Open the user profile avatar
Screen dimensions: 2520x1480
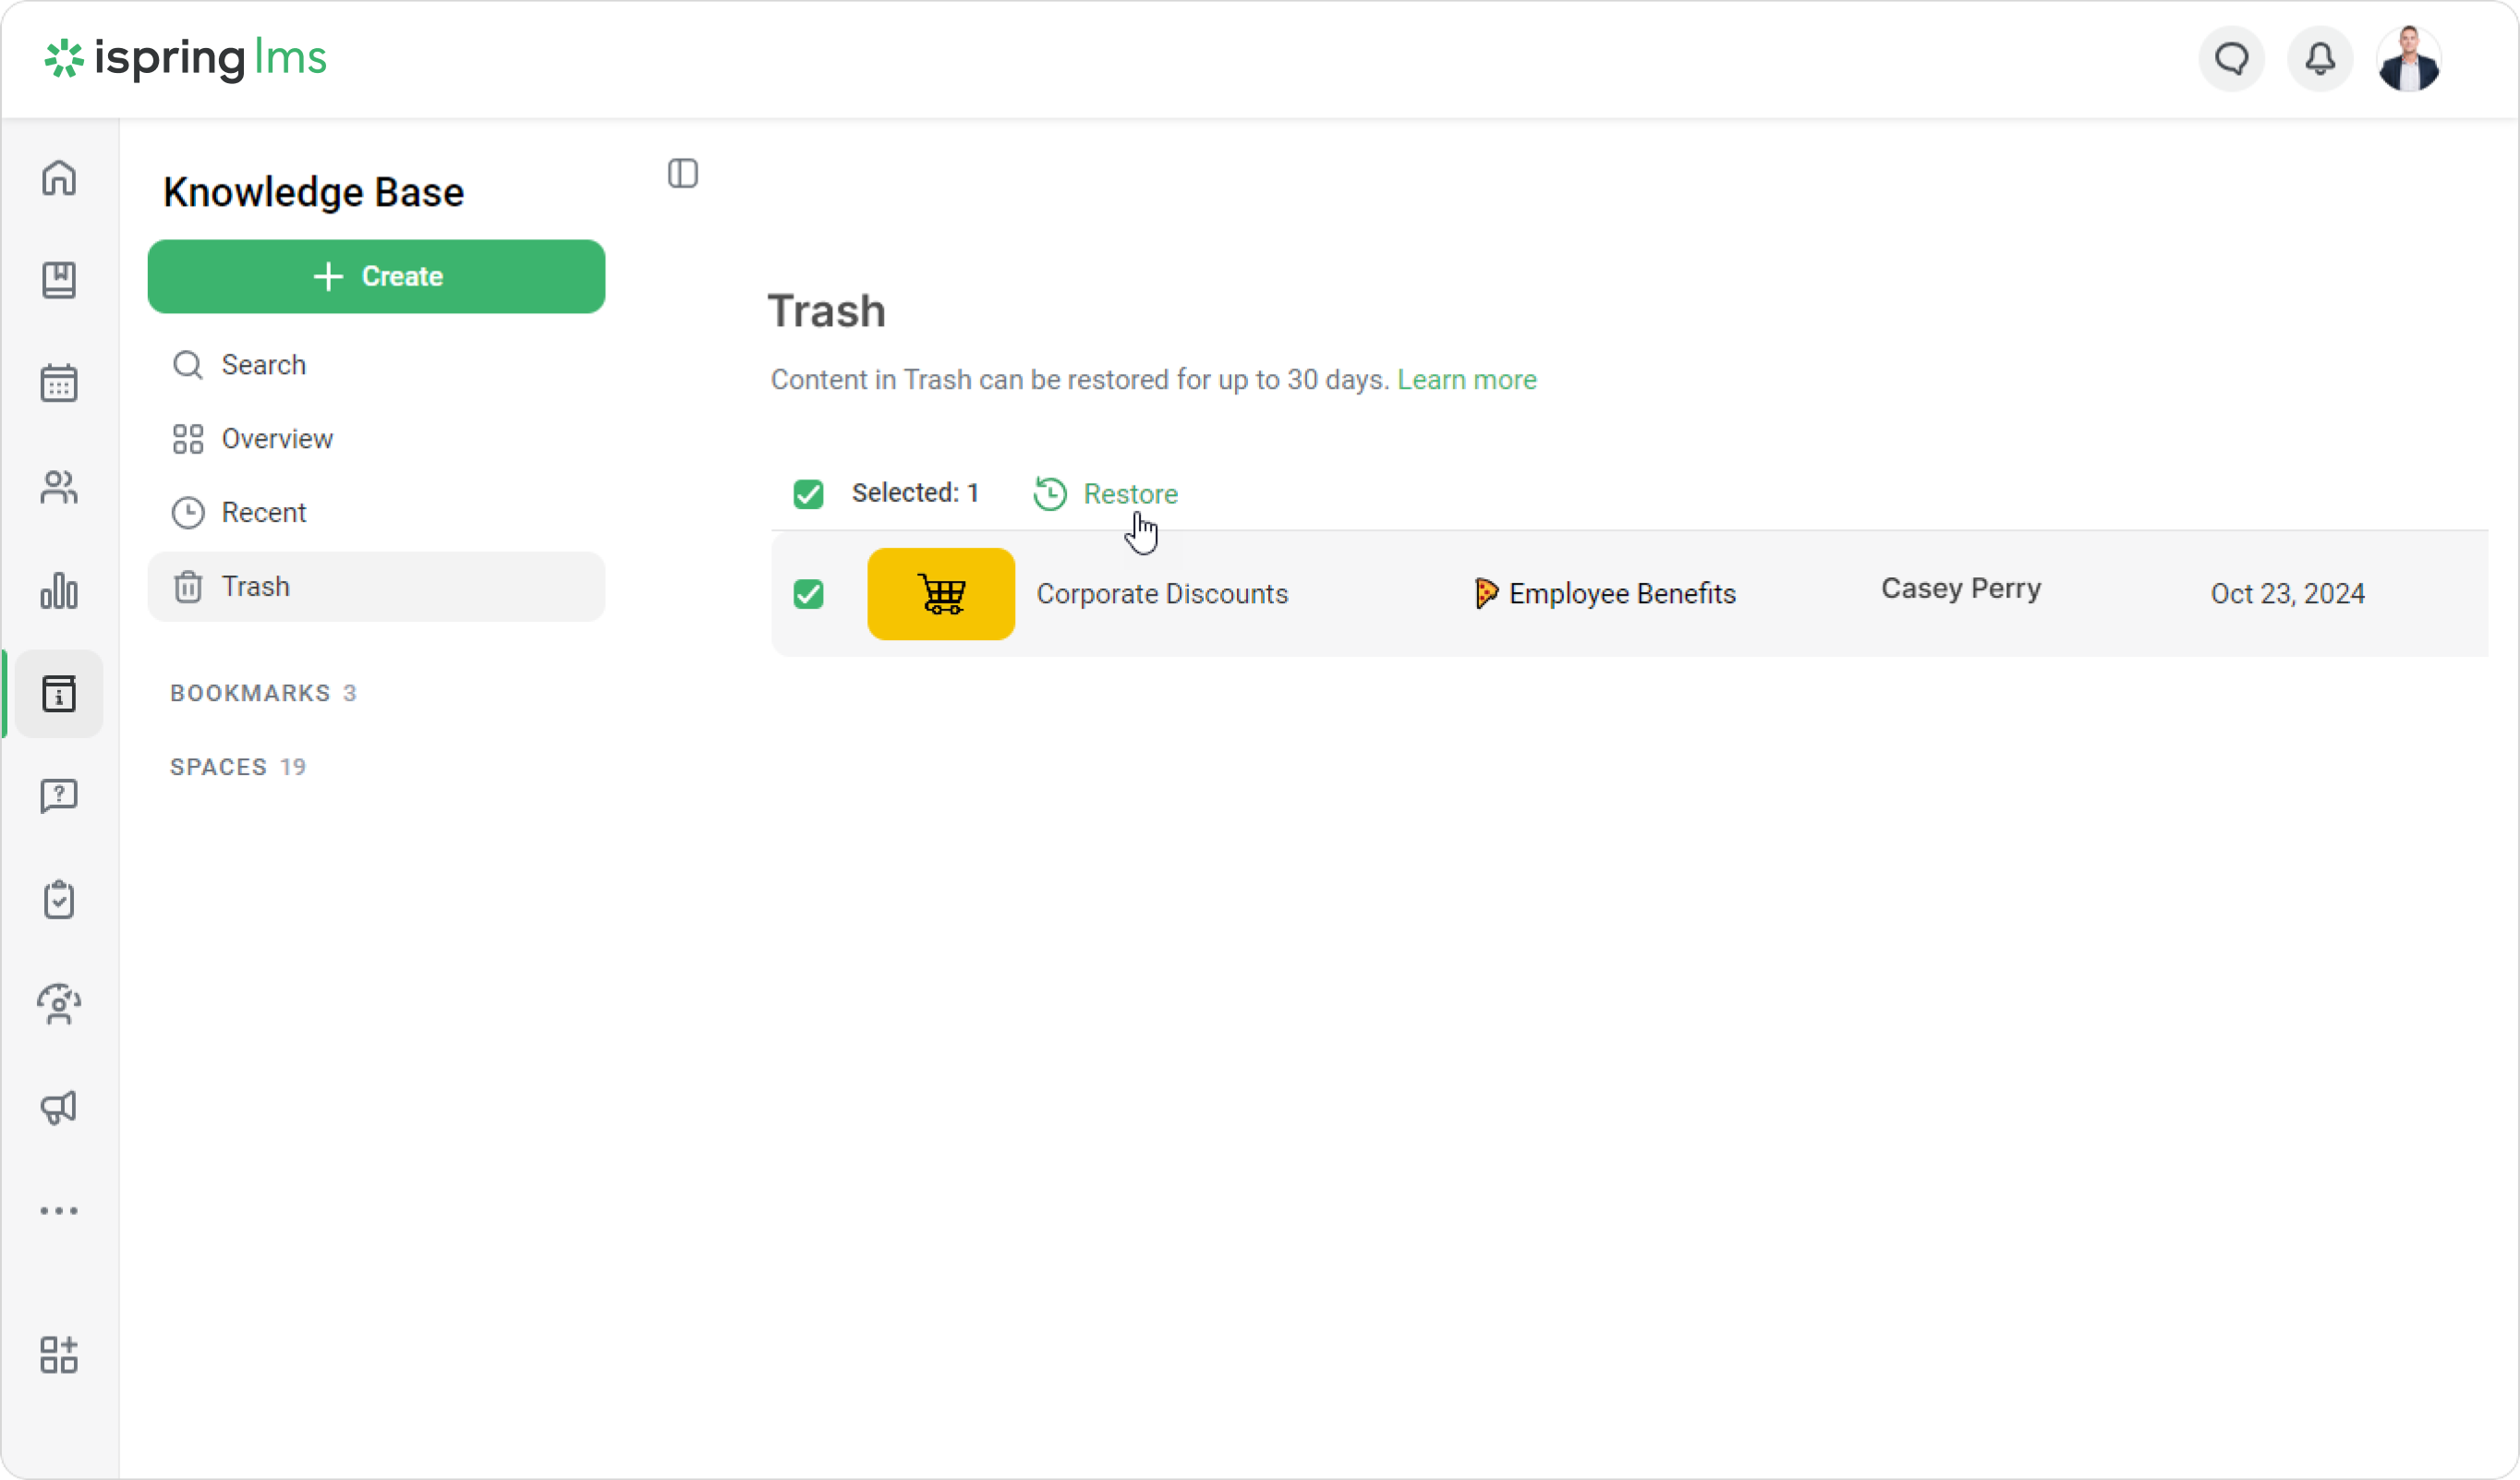2409,60
